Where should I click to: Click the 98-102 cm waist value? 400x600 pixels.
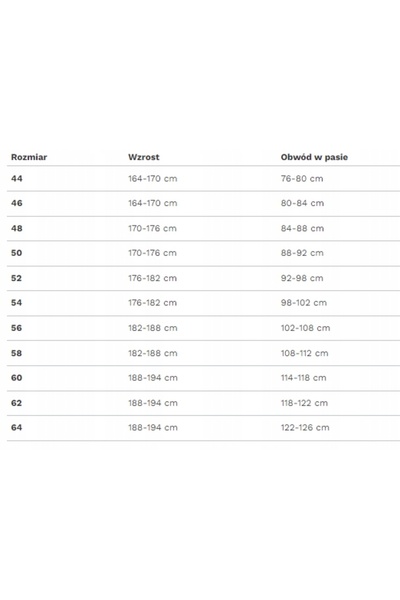pyautogui.click(x=304, y=302)
